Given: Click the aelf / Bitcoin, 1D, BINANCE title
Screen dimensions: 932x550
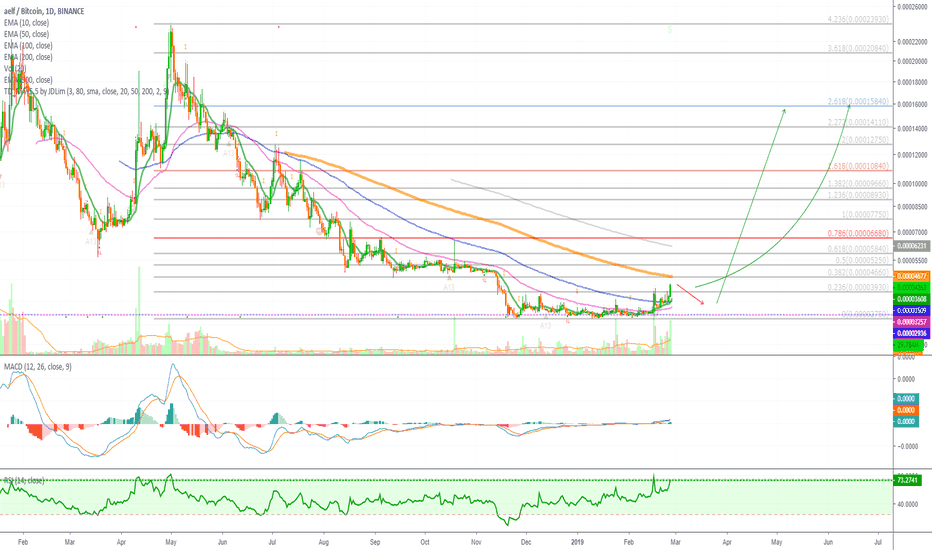Looking at the screenshot, I should coord(44,11).
